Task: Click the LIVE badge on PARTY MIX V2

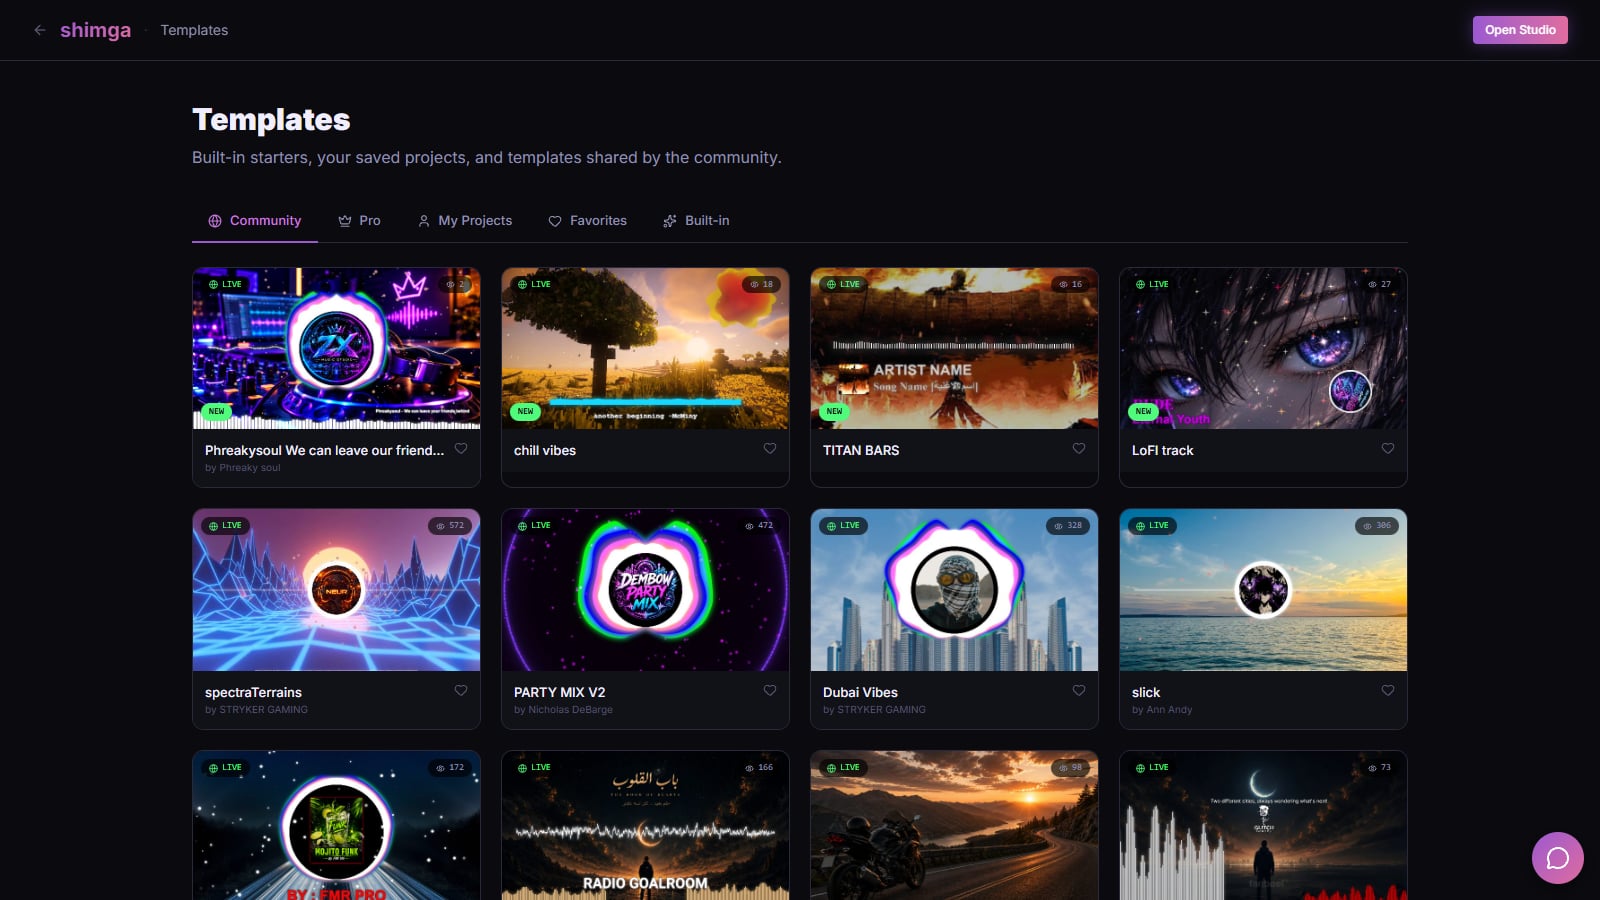Action: point(534,525)
